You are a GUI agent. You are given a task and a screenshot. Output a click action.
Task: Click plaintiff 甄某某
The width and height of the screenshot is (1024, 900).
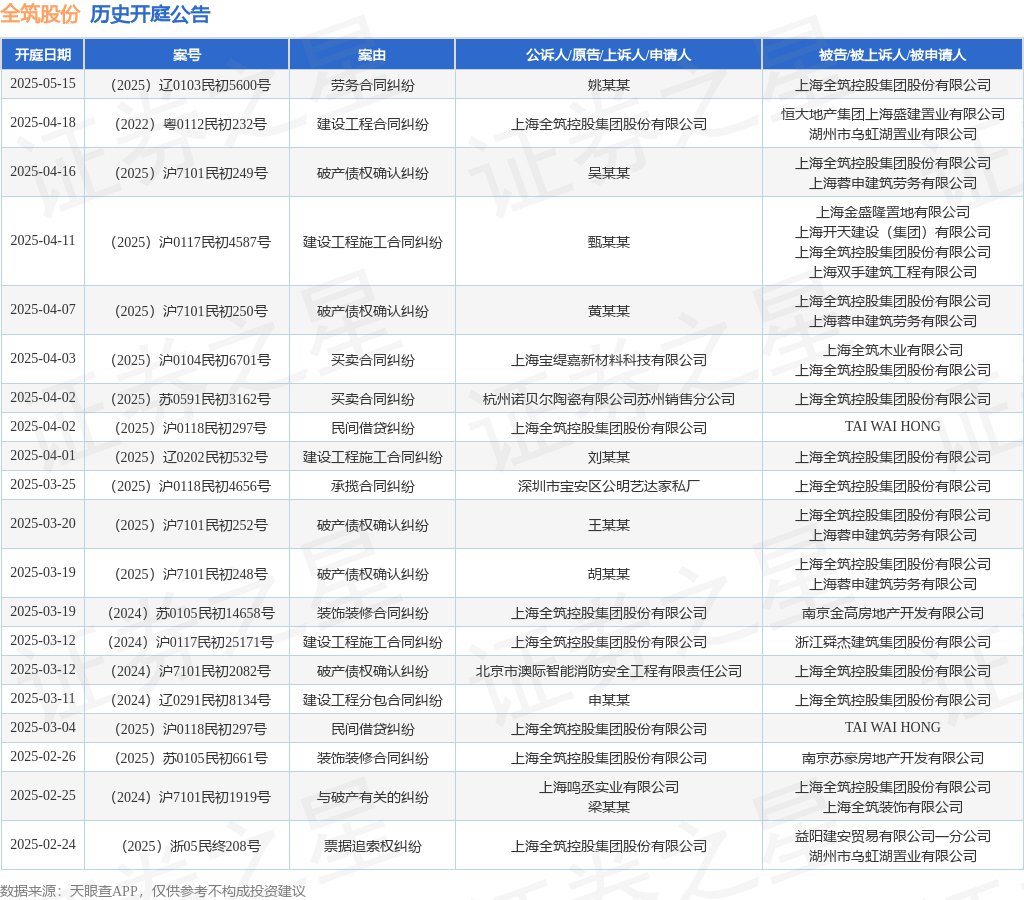(x=609, y=242)
